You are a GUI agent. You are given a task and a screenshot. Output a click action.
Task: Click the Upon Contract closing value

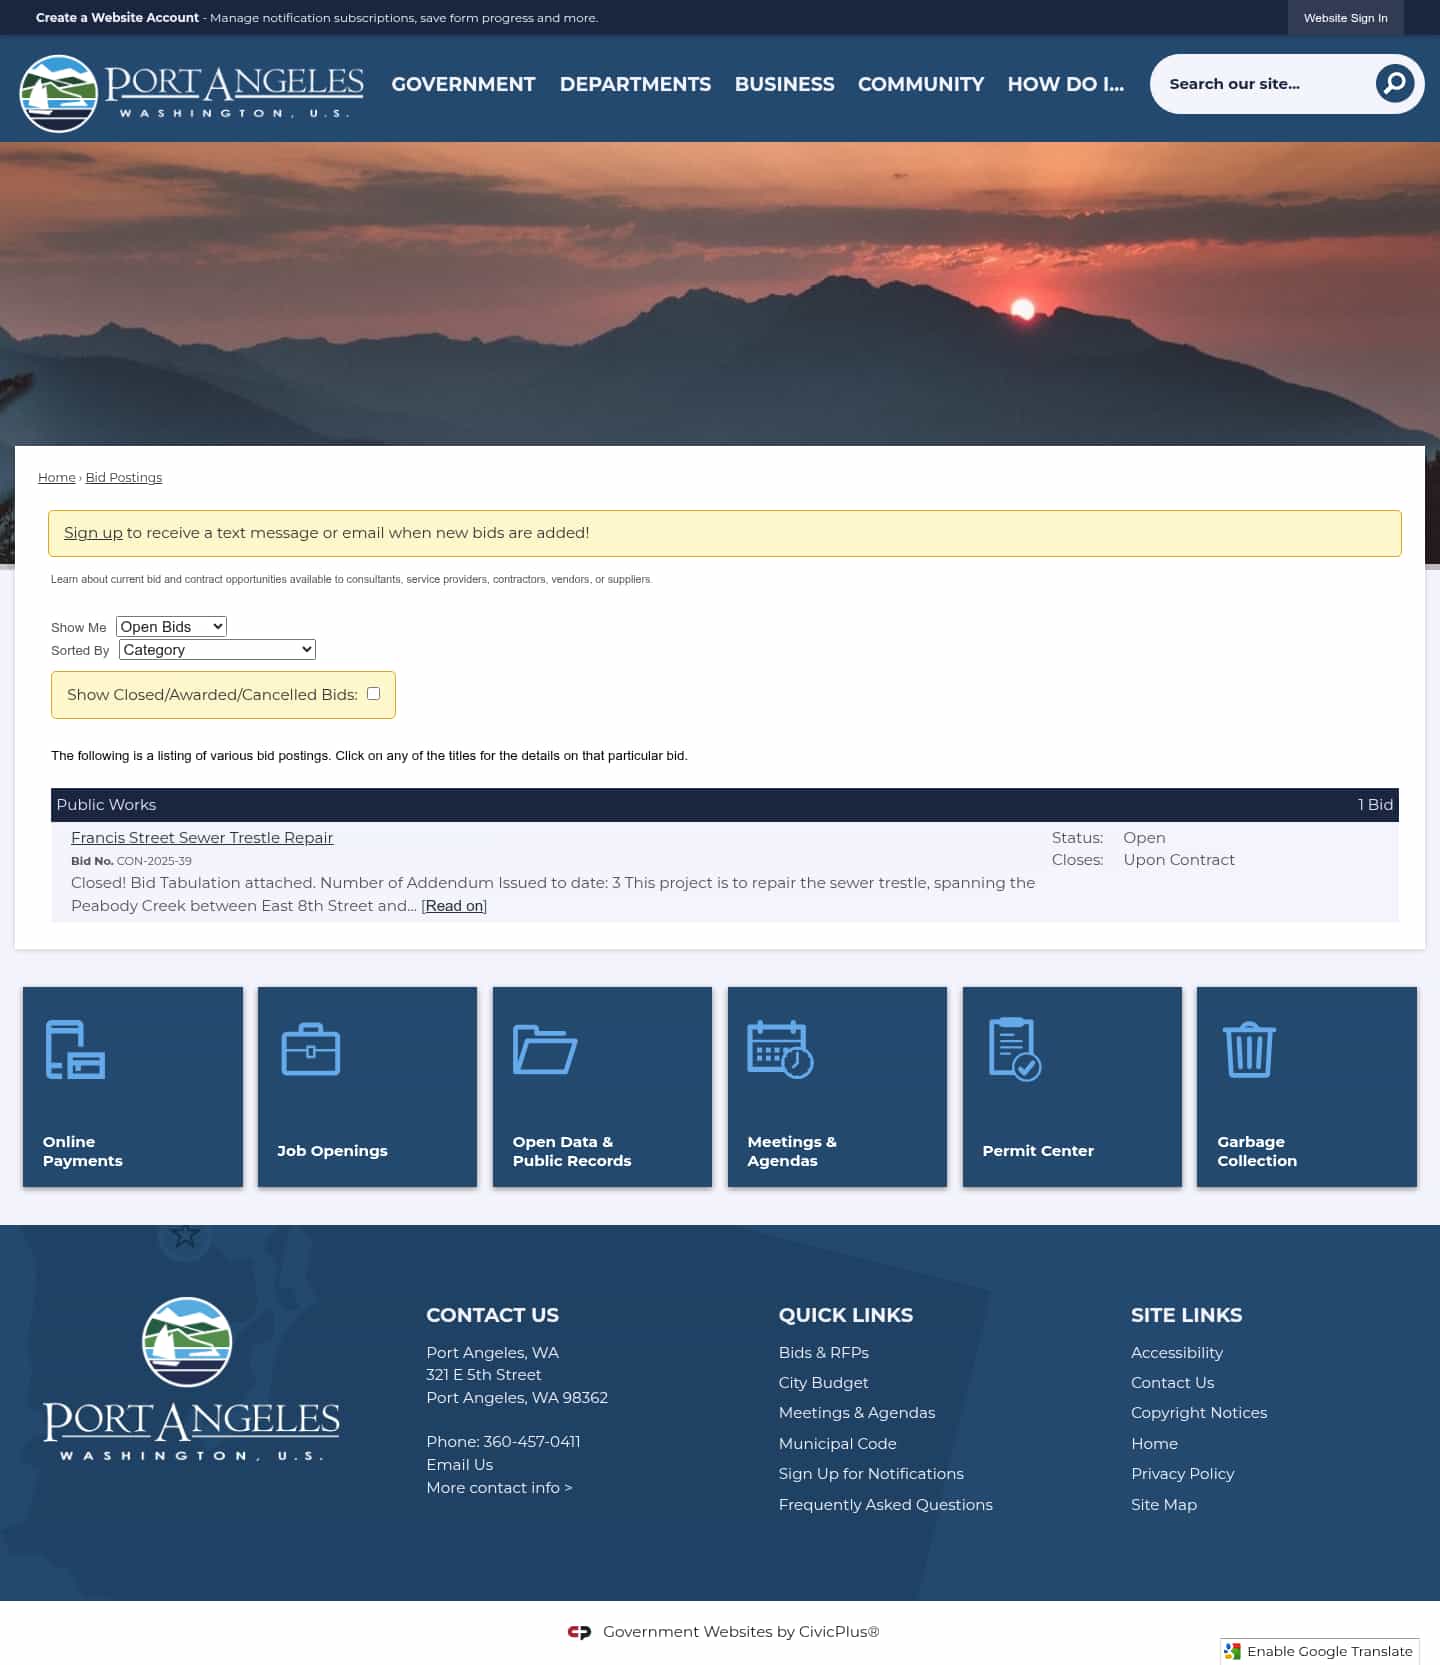pyautogui.click(x=1179, y=860)
